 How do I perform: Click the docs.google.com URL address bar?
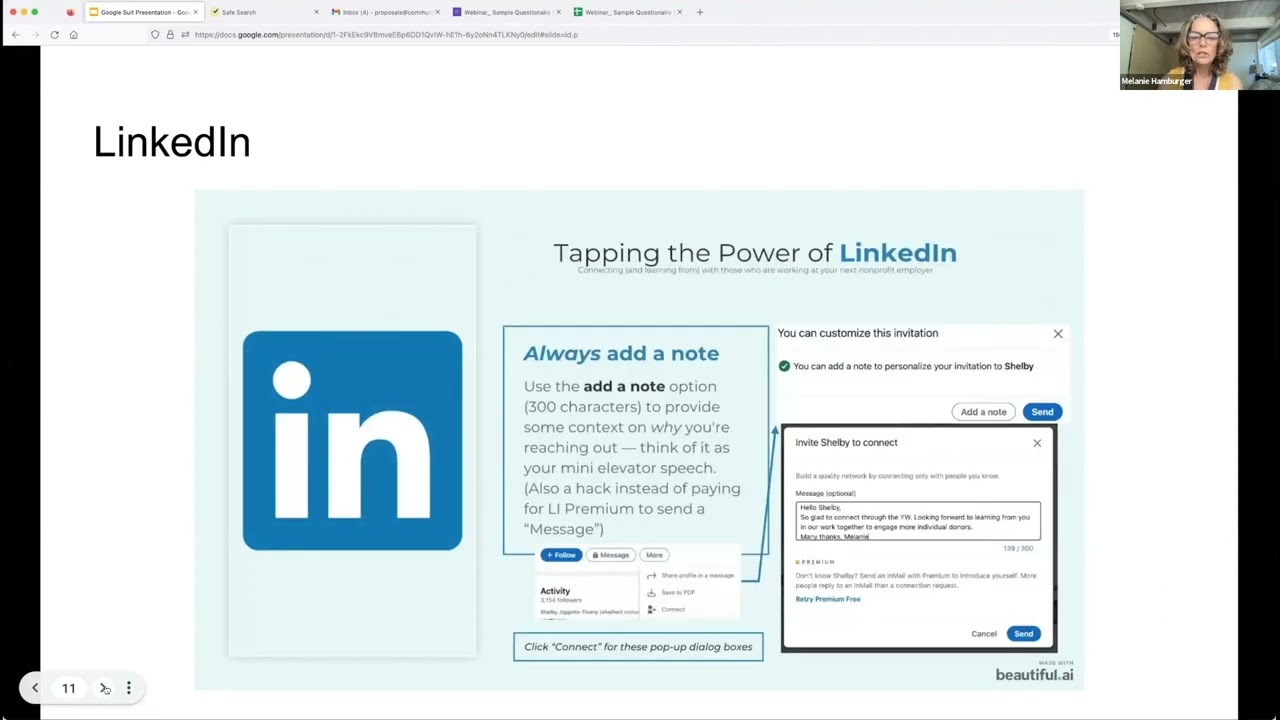[386, 34]
